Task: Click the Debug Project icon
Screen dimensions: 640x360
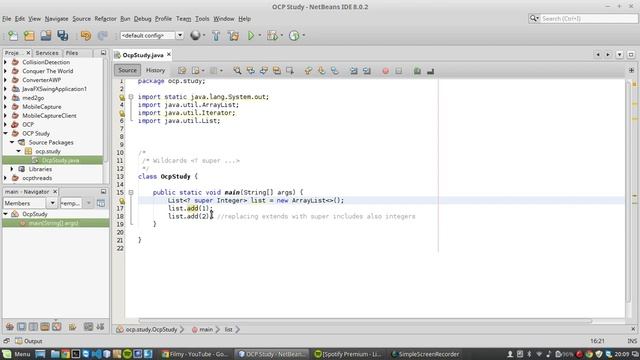Action: click(272, 36)
